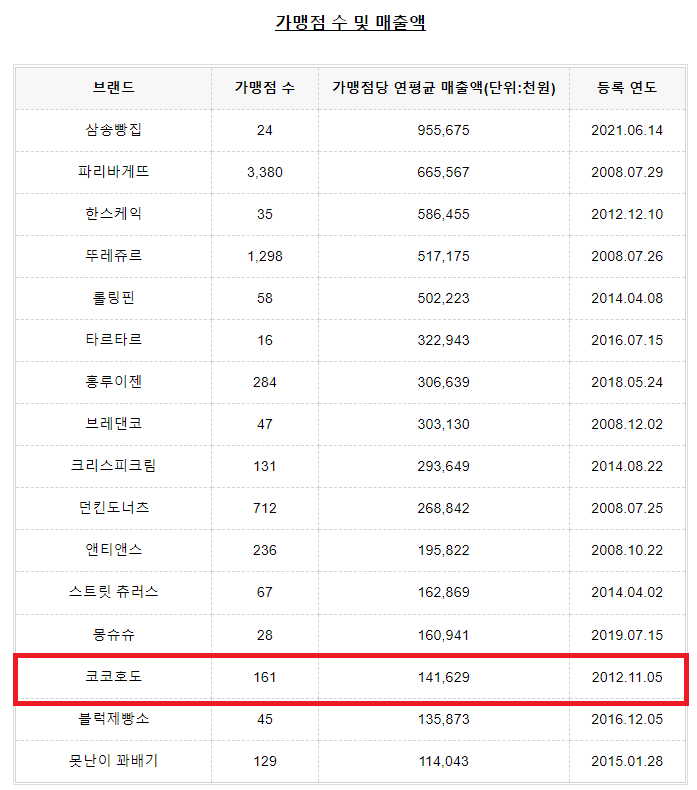The image size is (697, 790).
Task: Click the sales value 268,842
Action: [x=443, y=508]
